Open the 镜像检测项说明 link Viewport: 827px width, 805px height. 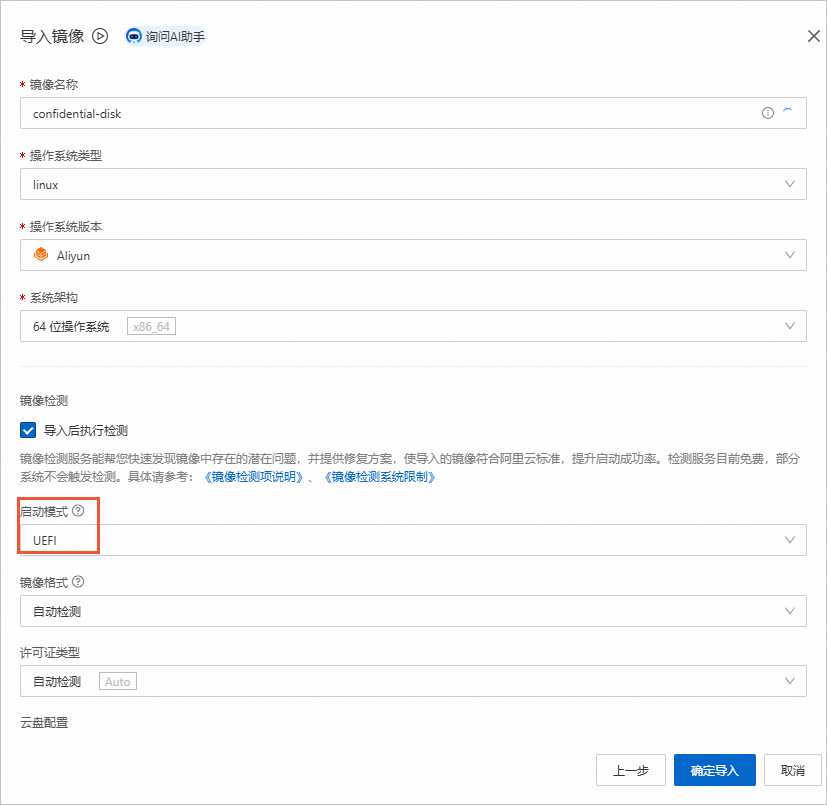coord(254,477)
